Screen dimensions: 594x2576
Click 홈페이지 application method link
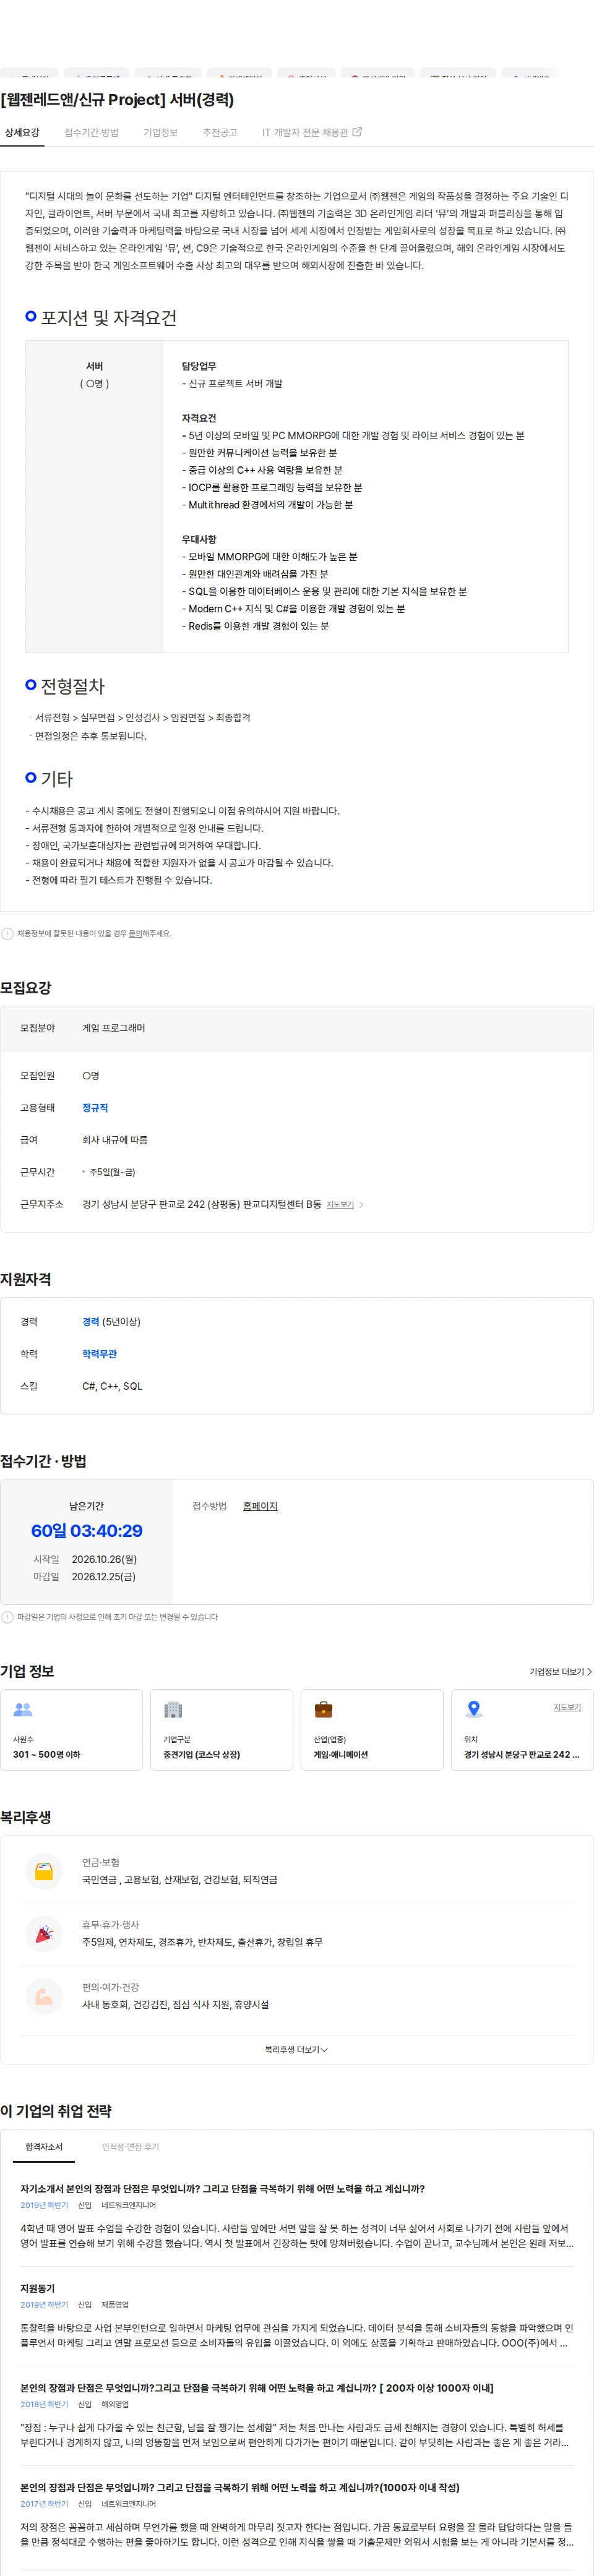[260, 1506]
